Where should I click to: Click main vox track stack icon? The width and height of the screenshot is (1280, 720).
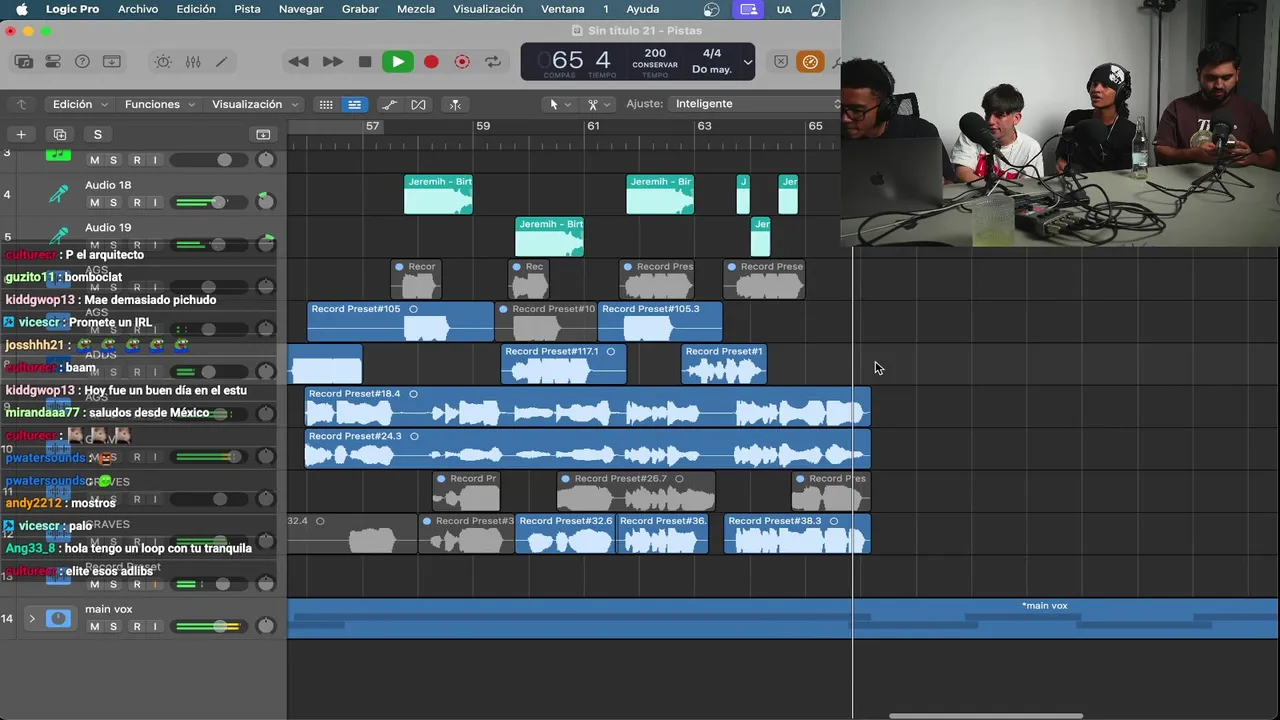point(58,619)
